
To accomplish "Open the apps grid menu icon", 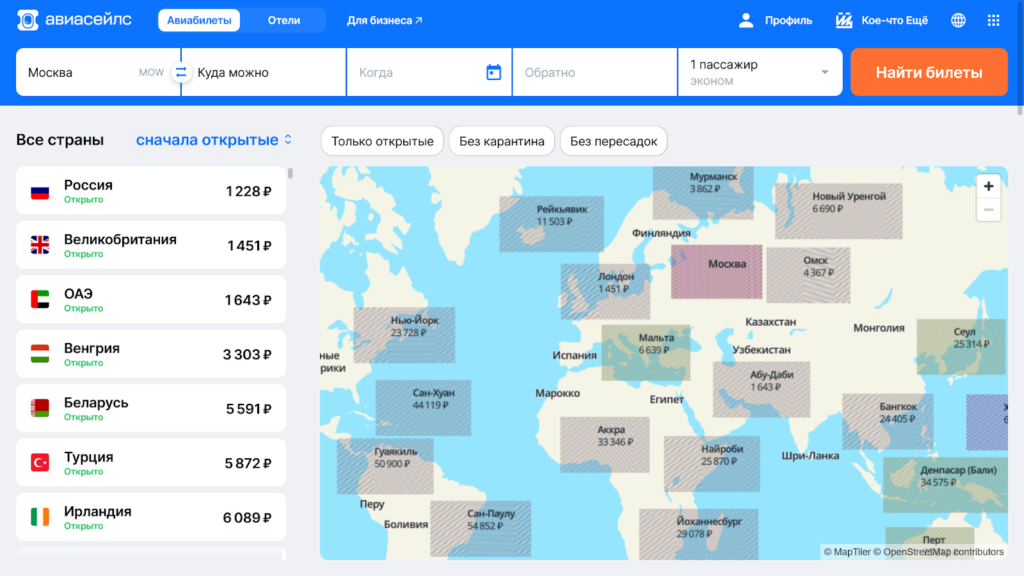I will coord(993,20).
